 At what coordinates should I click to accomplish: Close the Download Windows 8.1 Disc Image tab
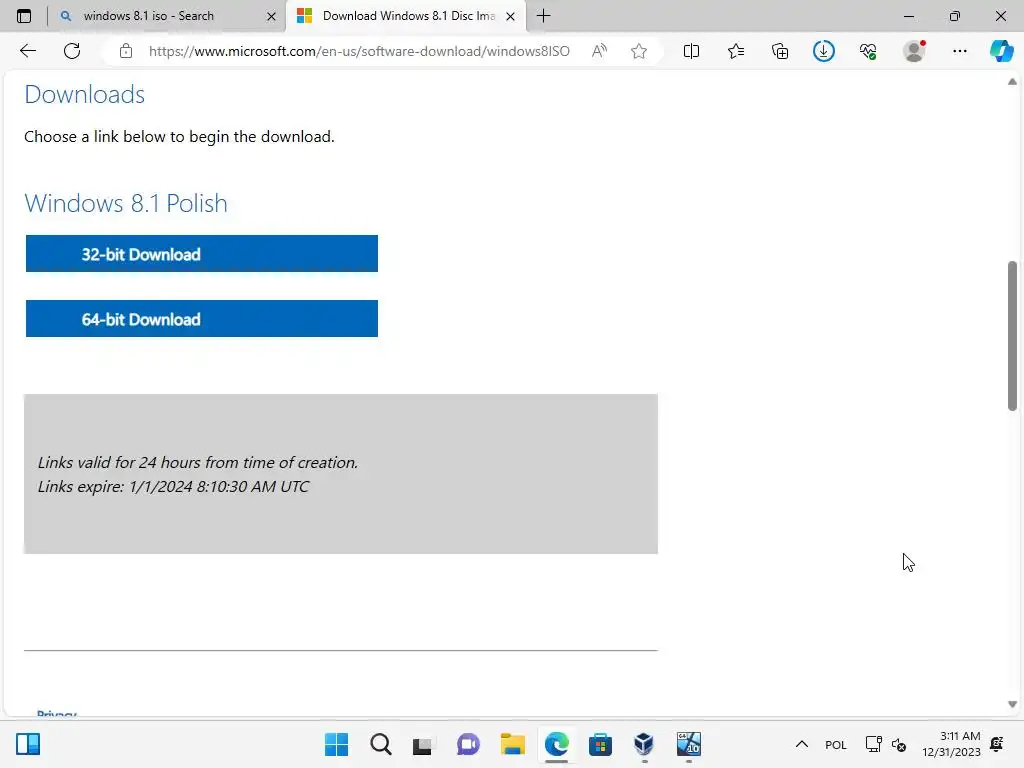click(x=511, y=16)
